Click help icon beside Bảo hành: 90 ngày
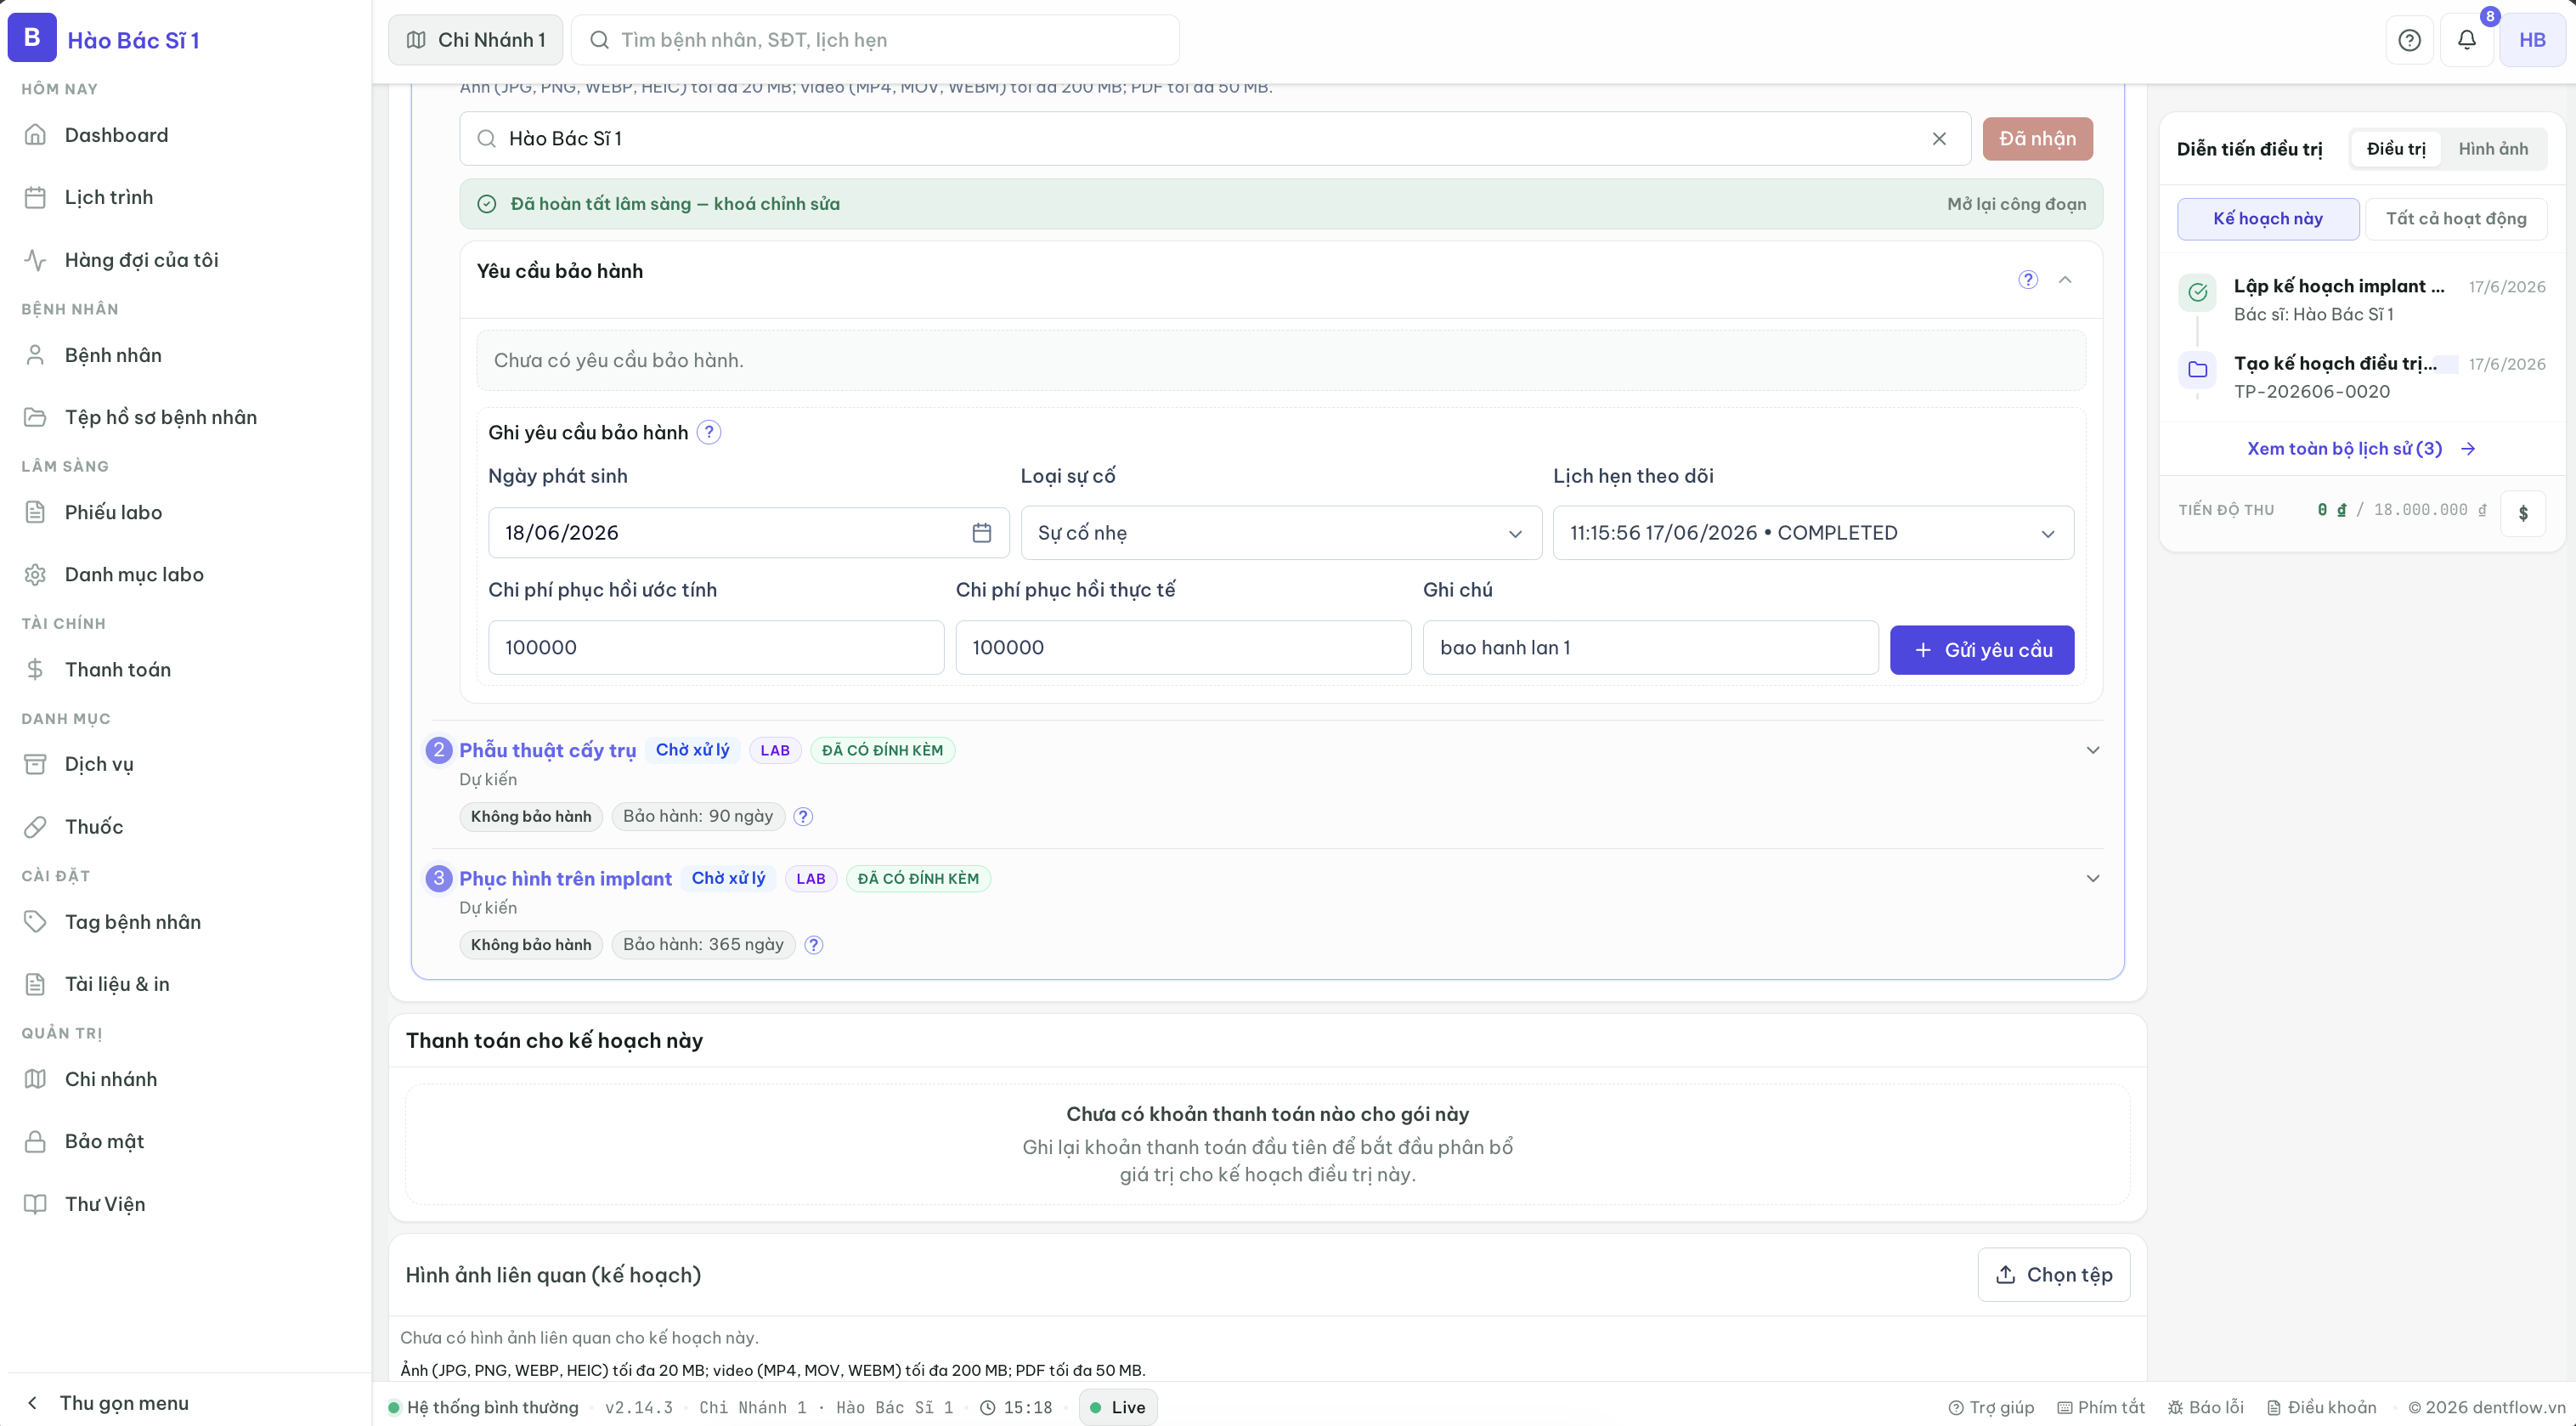Viewport: 2576px width, 1426px height. [803, 817]
